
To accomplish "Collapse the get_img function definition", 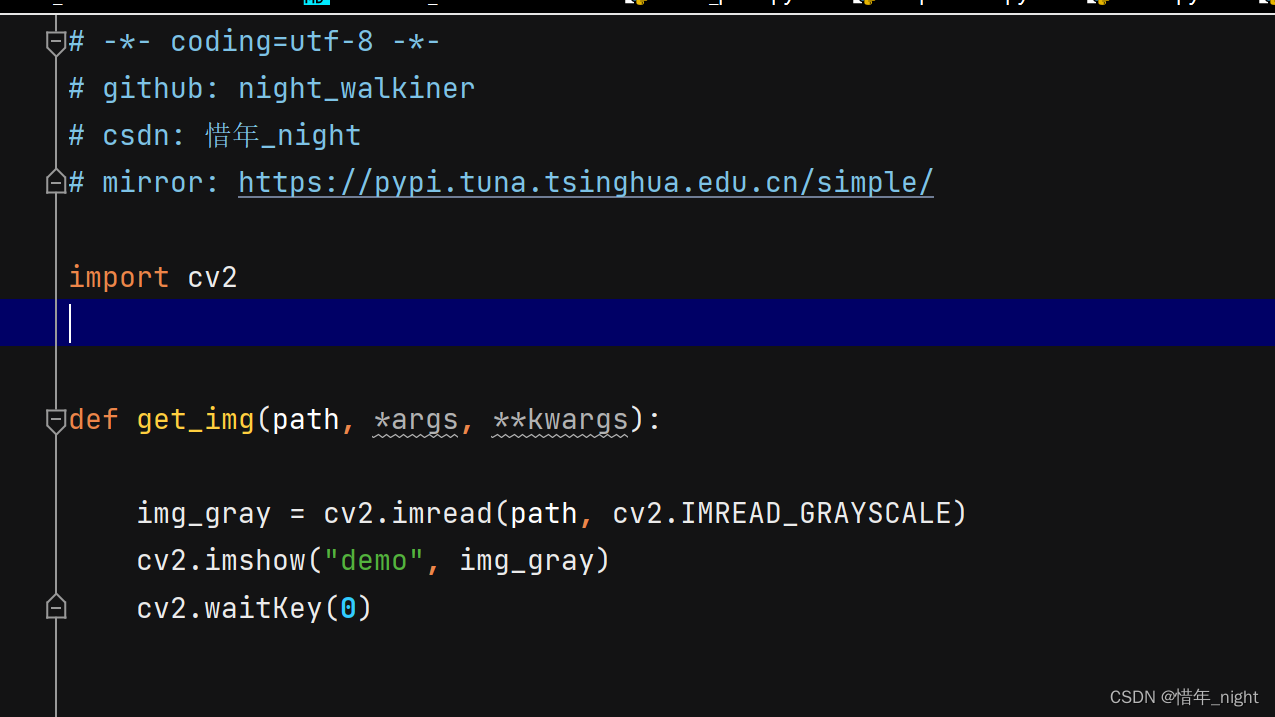I will [x=56, y=420].
